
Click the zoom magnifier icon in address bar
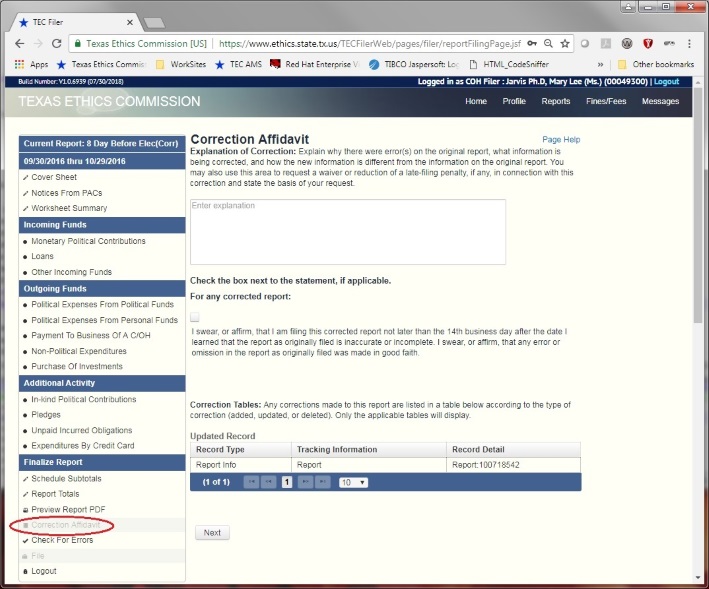click(547, 44)
